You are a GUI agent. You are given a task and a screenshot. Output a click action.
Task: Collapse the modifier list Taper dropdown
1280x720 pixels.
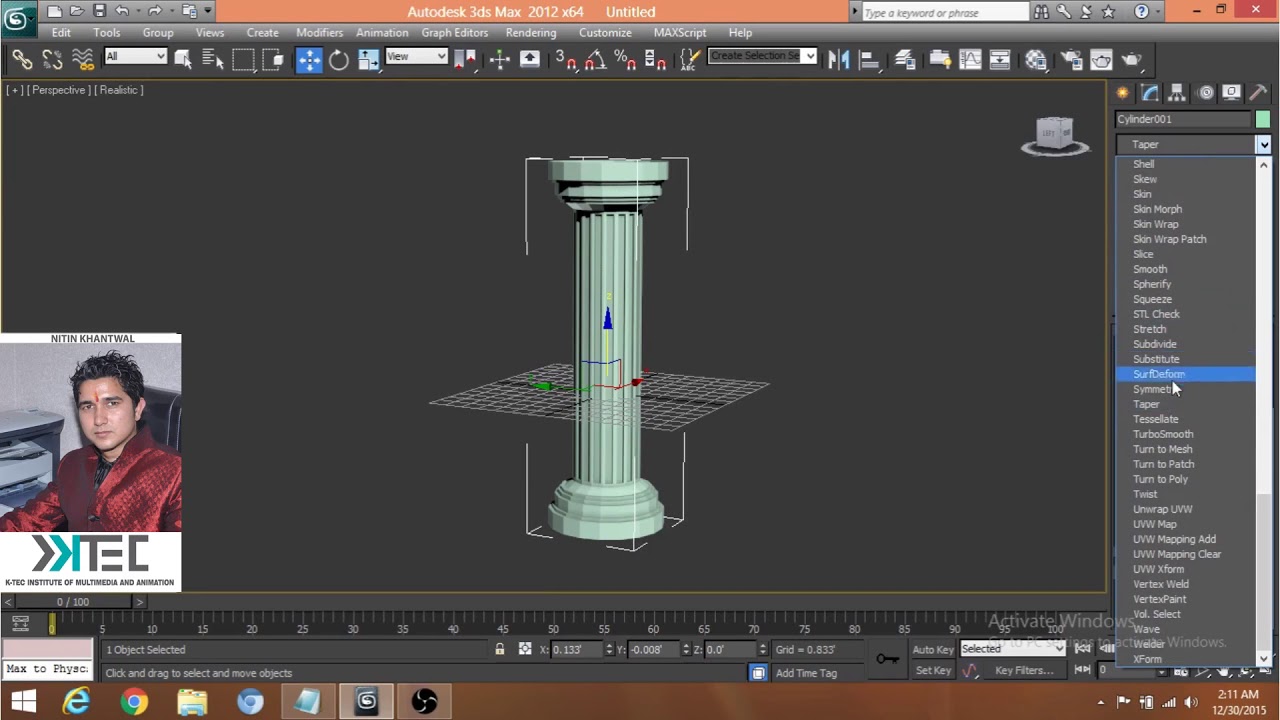pyautogui.click(x=1263, y=145)
